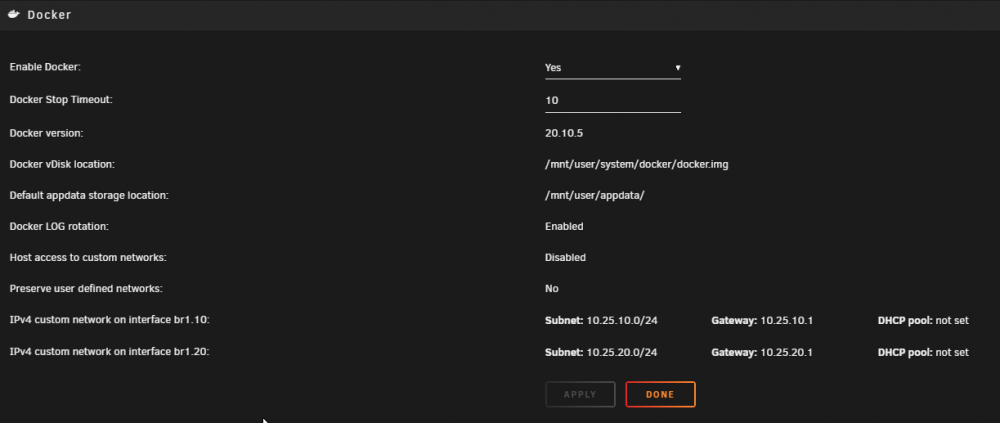The width and height of the screenshot is (1000, 423).
Task: Click the 'Docker version:' label
Action: pyautogui.click(x=47, y=133)
